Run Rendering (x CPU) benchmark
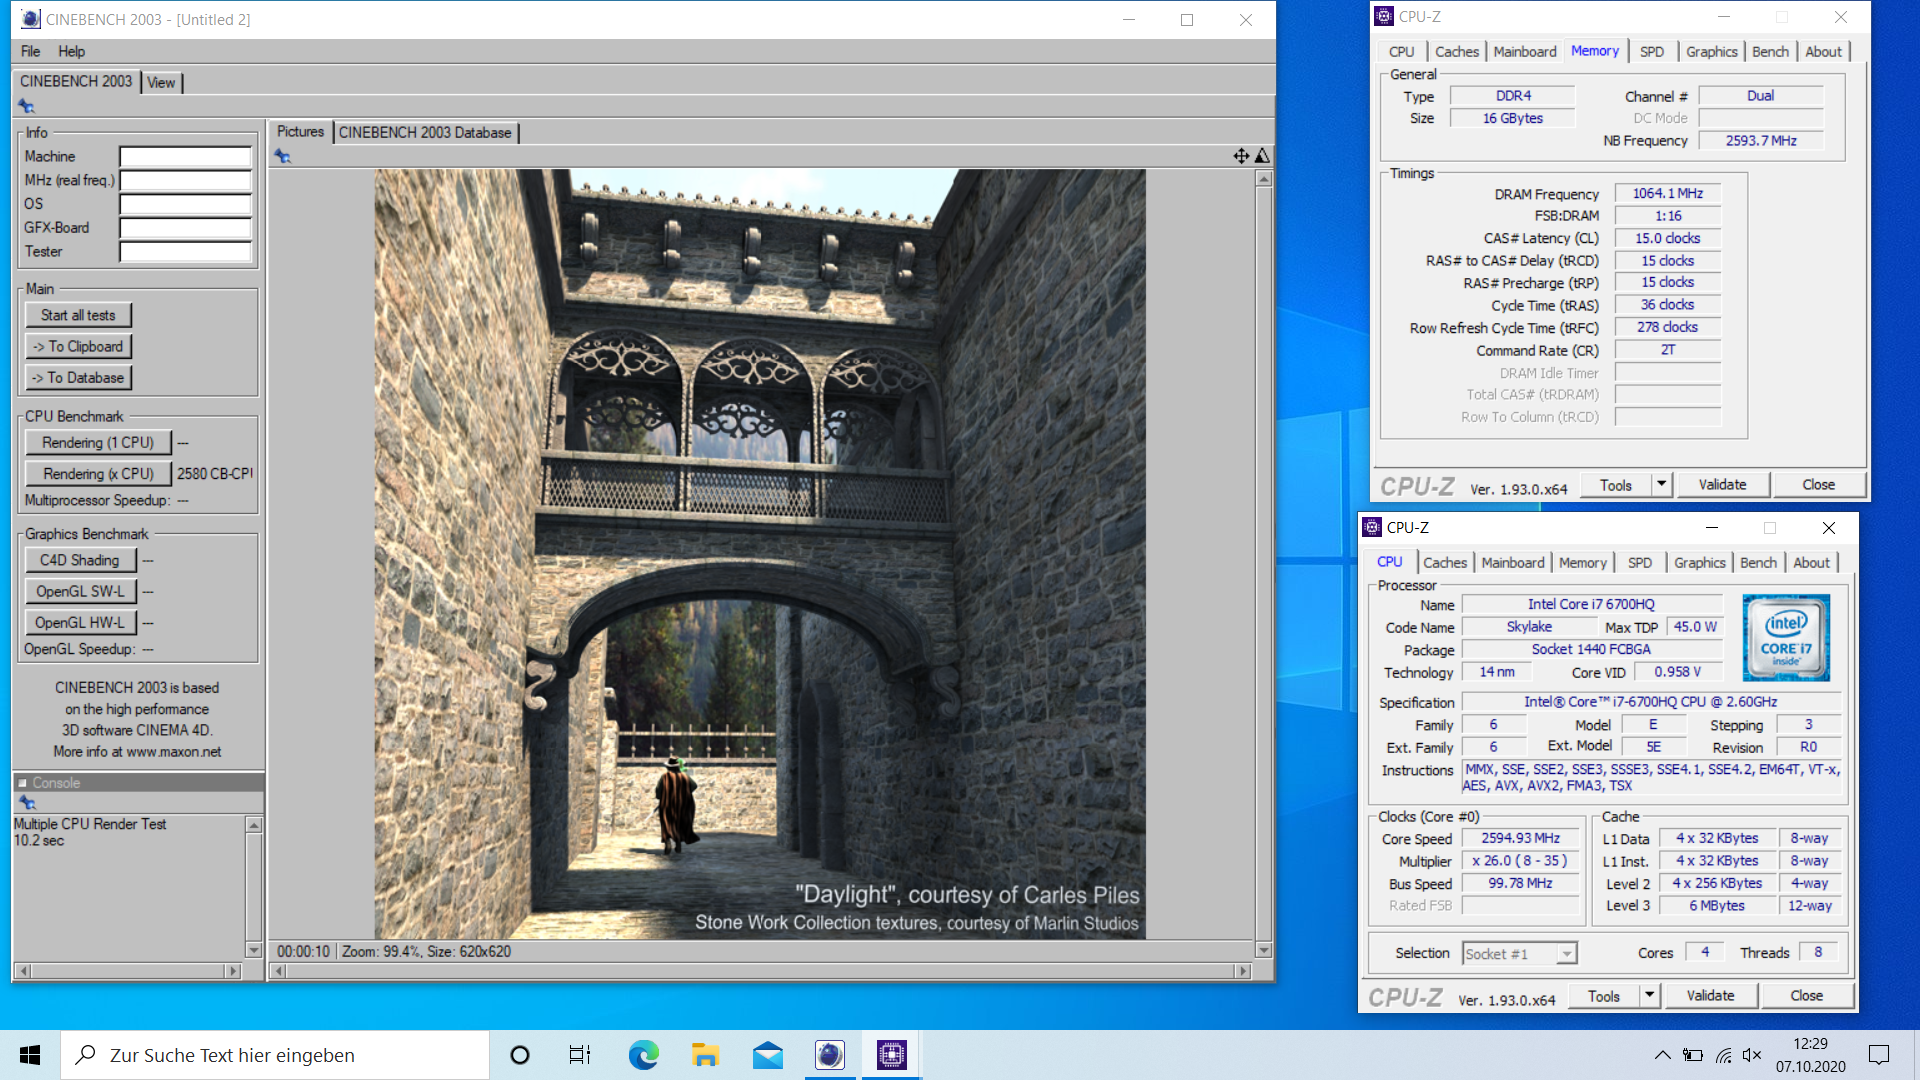 click(98, 474)
